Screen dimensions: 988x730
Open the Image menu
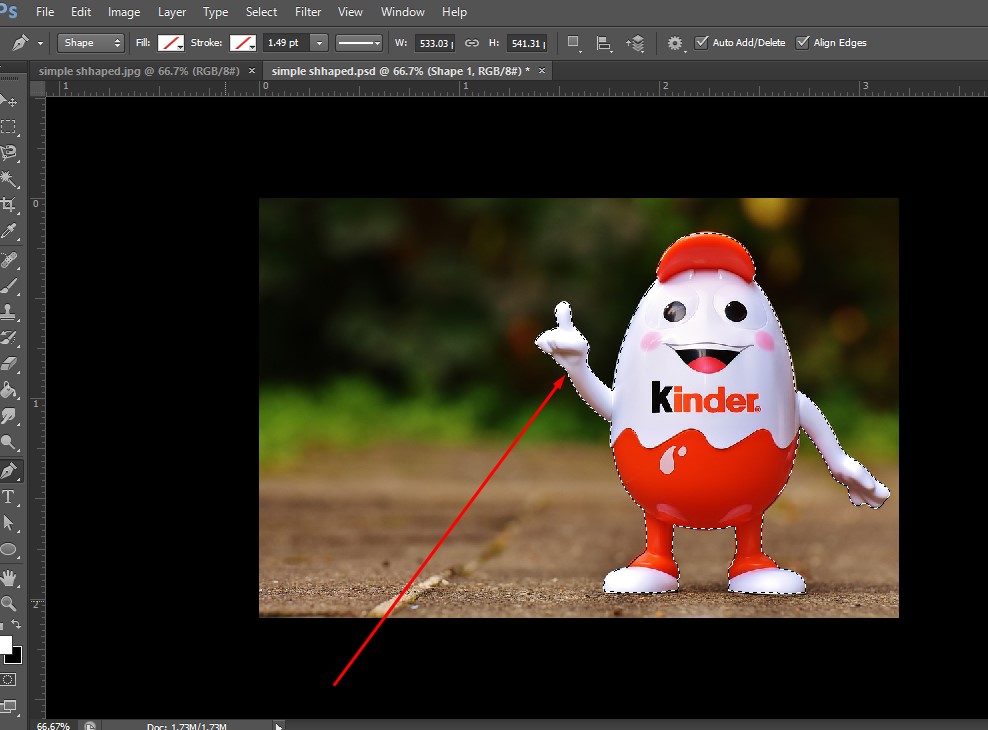click(x=124, y=12)
